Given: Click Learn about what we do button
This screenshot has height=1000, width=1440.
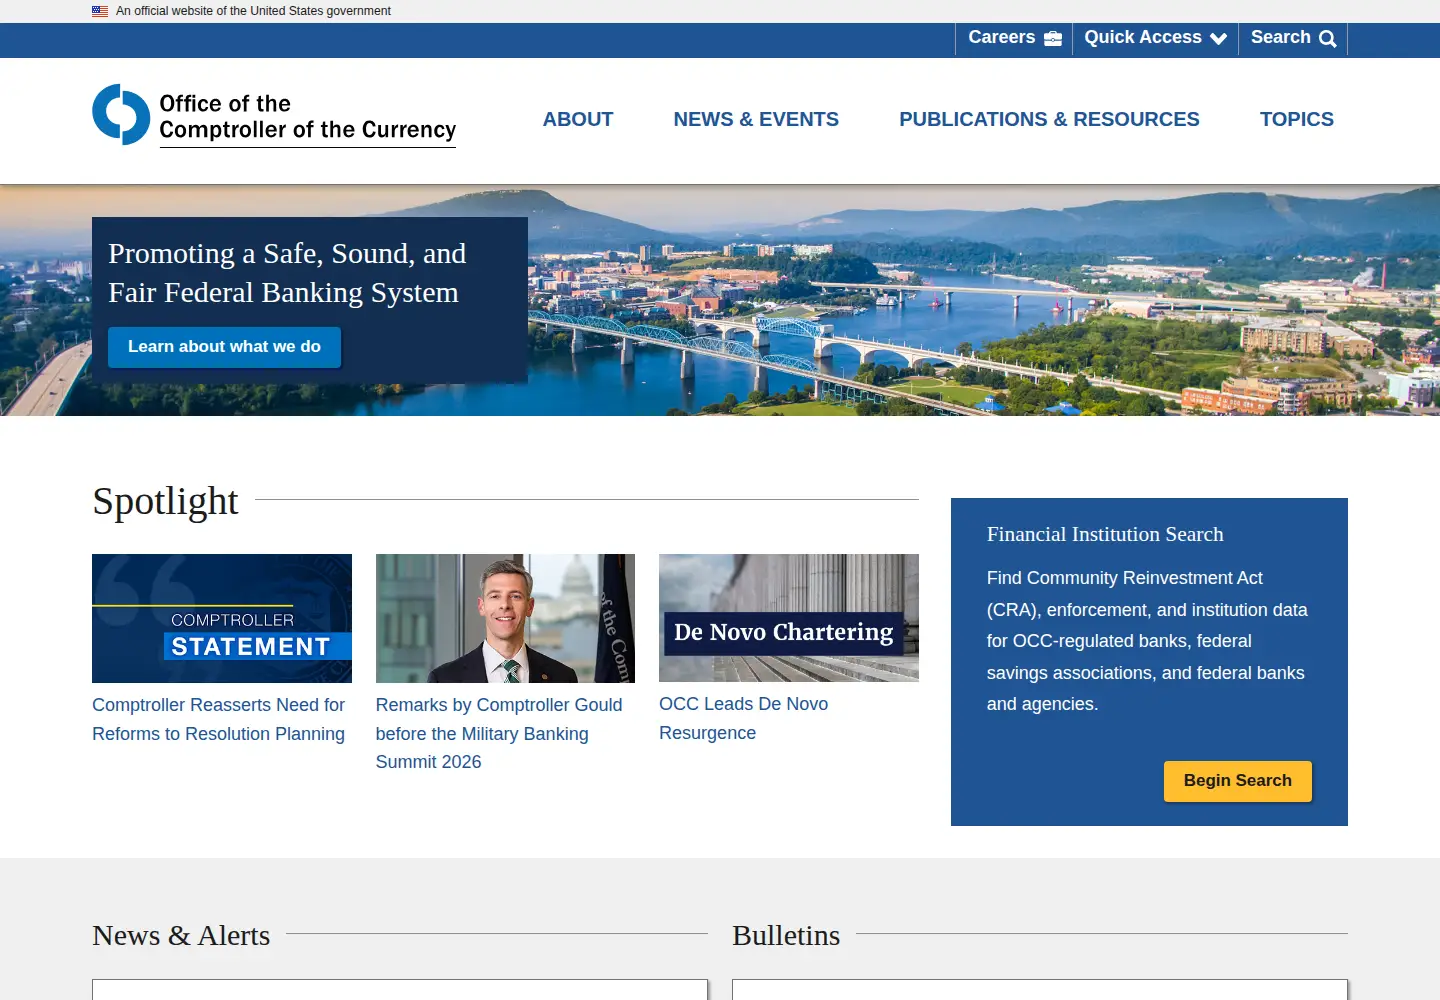Looking at the screenshot, I should tap(224, 347).
